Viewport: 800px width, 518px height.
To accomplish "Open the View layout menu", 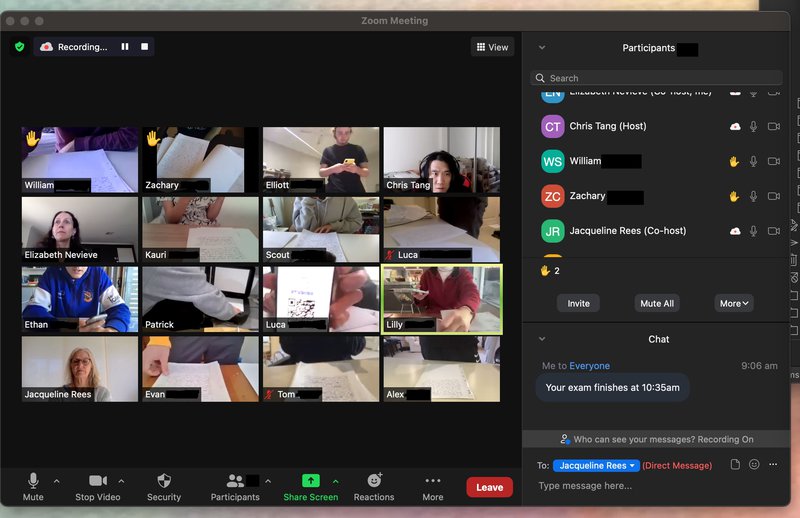I will [492, 47].
